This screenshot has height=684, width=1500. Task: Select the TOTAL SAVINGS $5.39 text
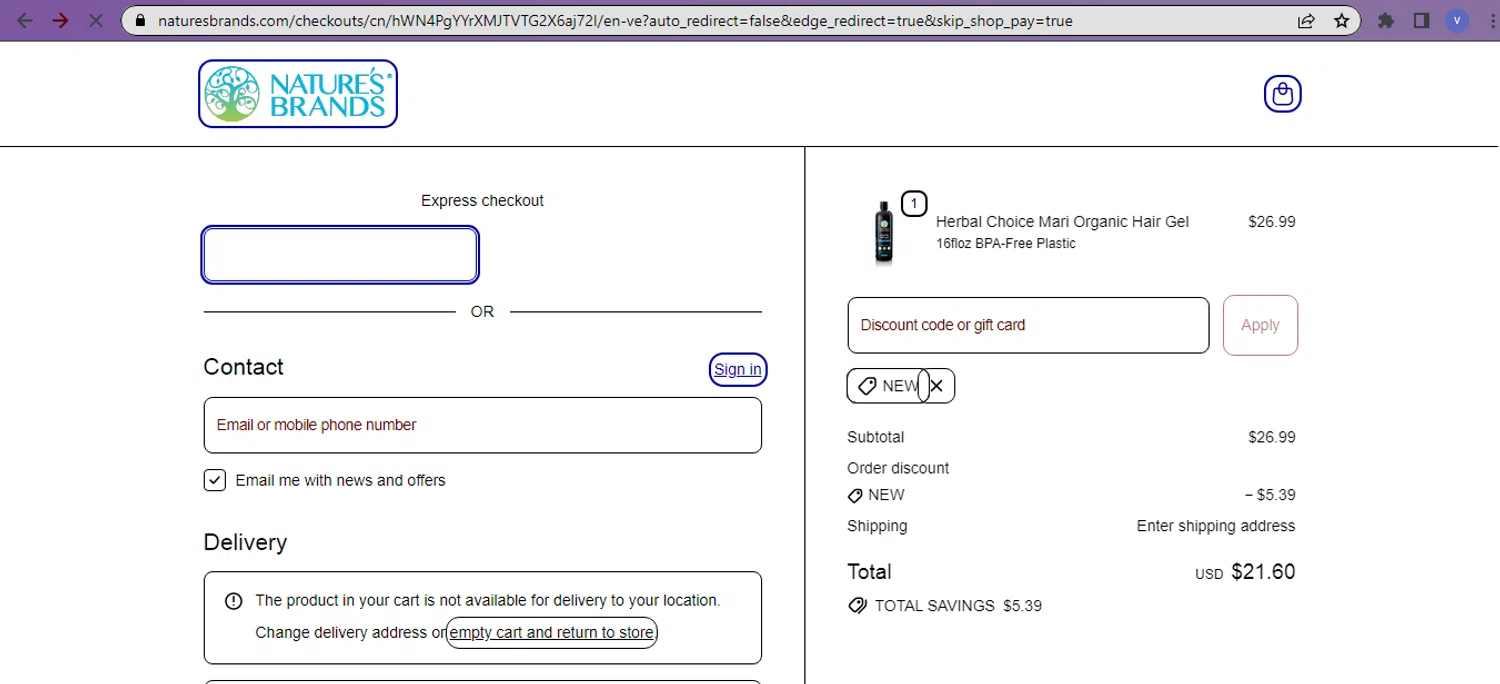pyautogui.click(x=958, y=606)
